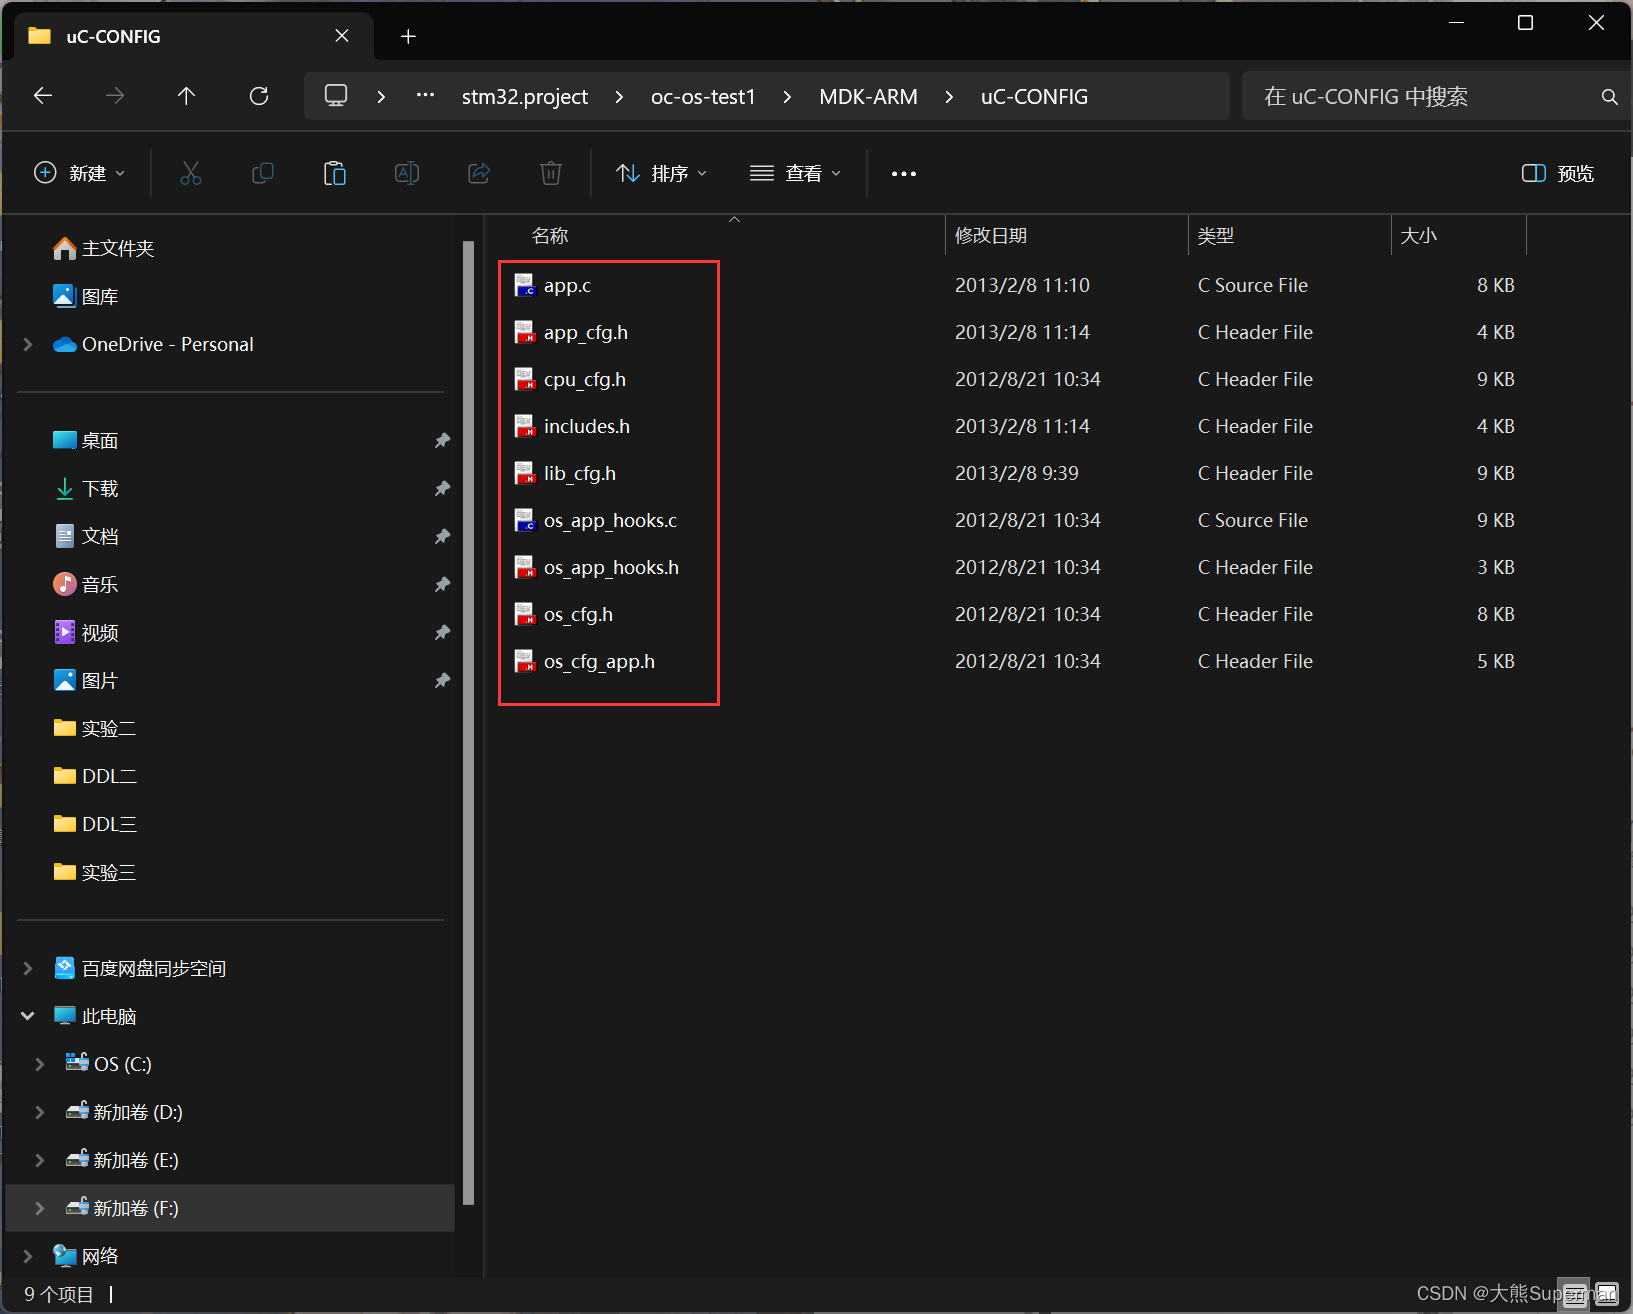Expand the 网络 tree node
This screenshot has height=1314, width=1633.
28,1256
